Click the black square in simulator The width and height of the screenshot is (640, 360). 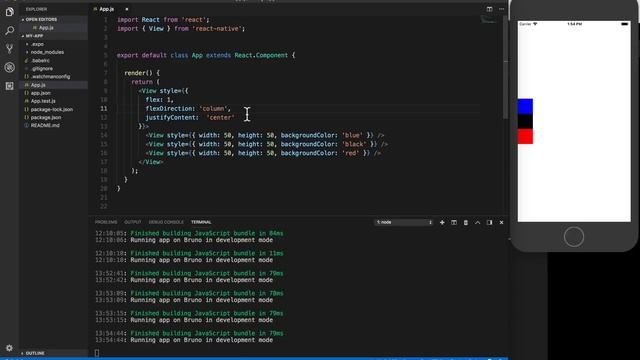(525, 121)
